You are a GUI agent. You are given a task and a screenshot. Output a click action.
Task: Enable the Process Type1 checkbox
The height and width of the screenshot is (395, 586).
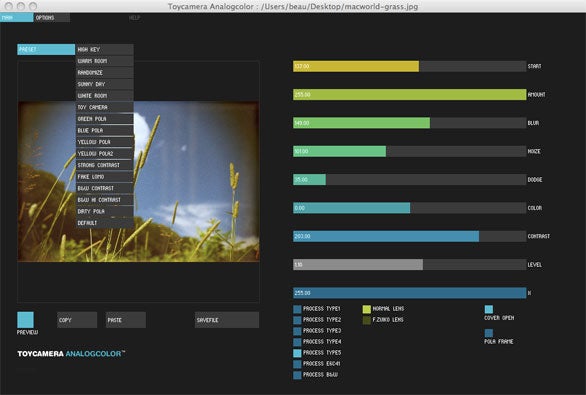click(x=297, y=309)
